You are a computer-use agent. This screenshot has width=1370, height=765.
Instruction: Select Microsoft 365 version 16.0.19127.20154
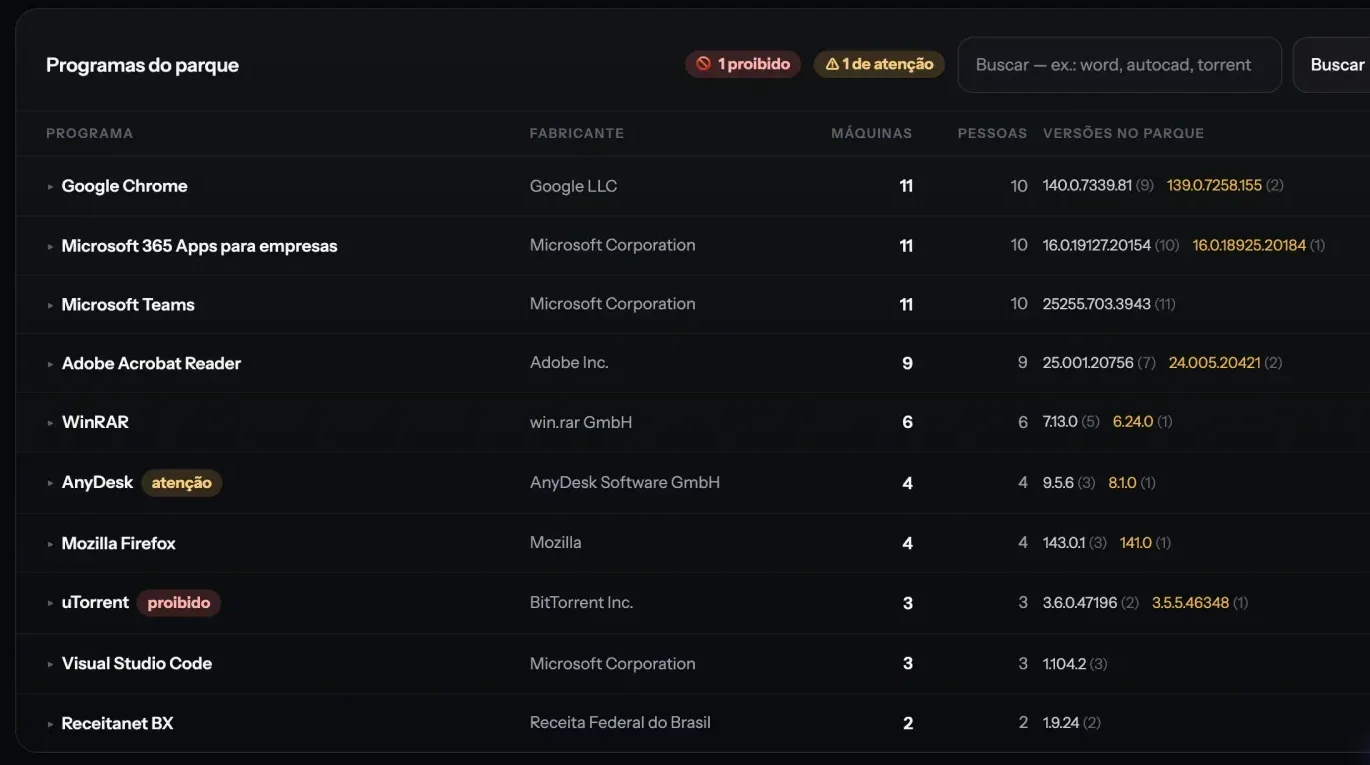[1097, 245]
